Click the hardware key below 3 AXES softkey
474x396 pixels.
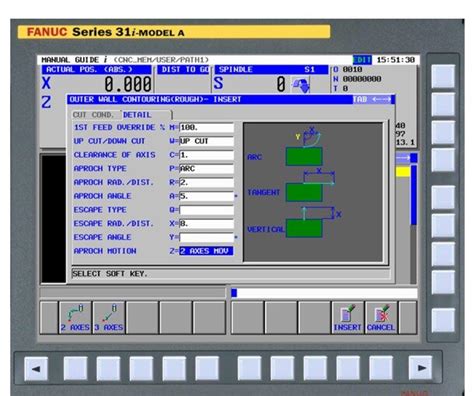[x=108, y=369]
